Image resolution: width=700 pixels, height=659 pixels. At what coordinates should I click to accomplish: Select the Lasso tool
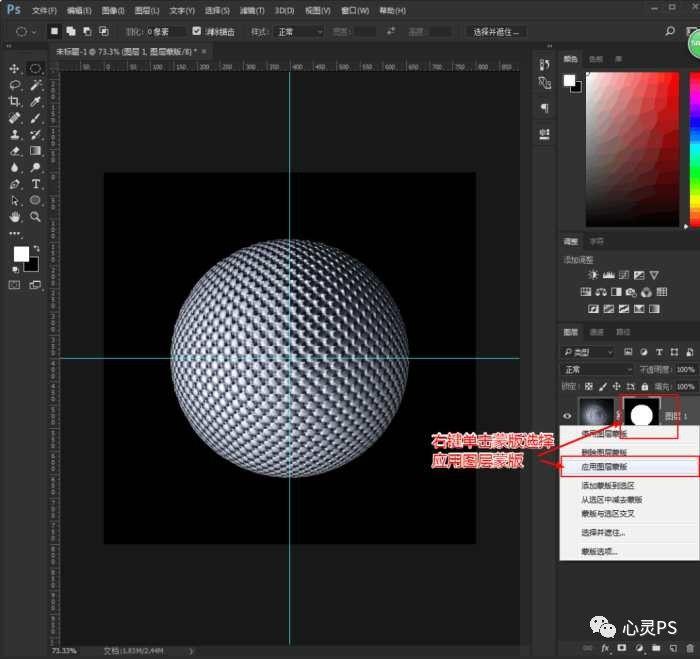[15, 86]
